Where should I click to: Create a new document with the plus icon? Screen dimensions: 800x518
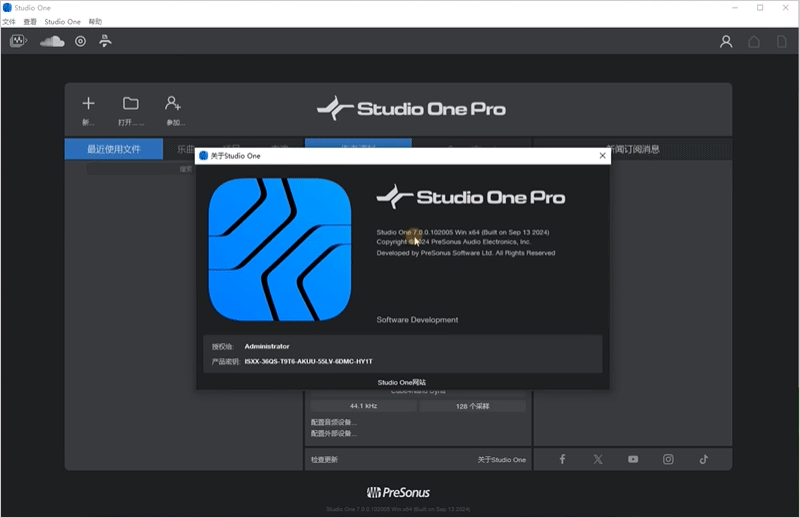click(88, 104)
